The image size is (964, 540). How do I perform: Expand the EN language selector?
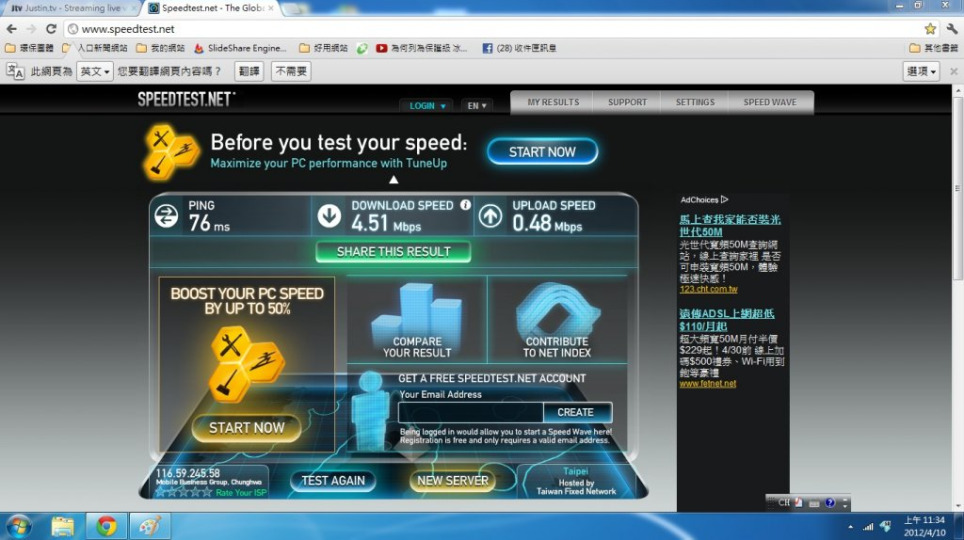point(476,105)
